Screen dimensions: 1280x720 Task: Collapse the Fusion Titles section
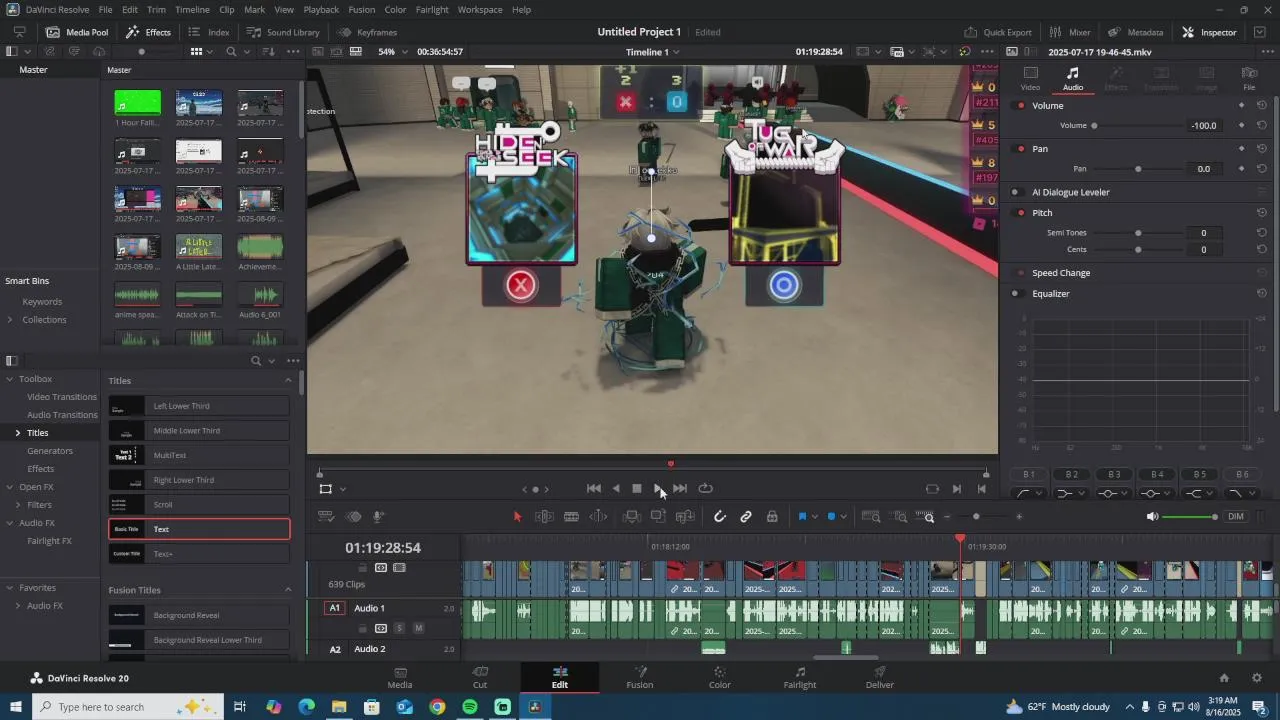click(289, 590)
